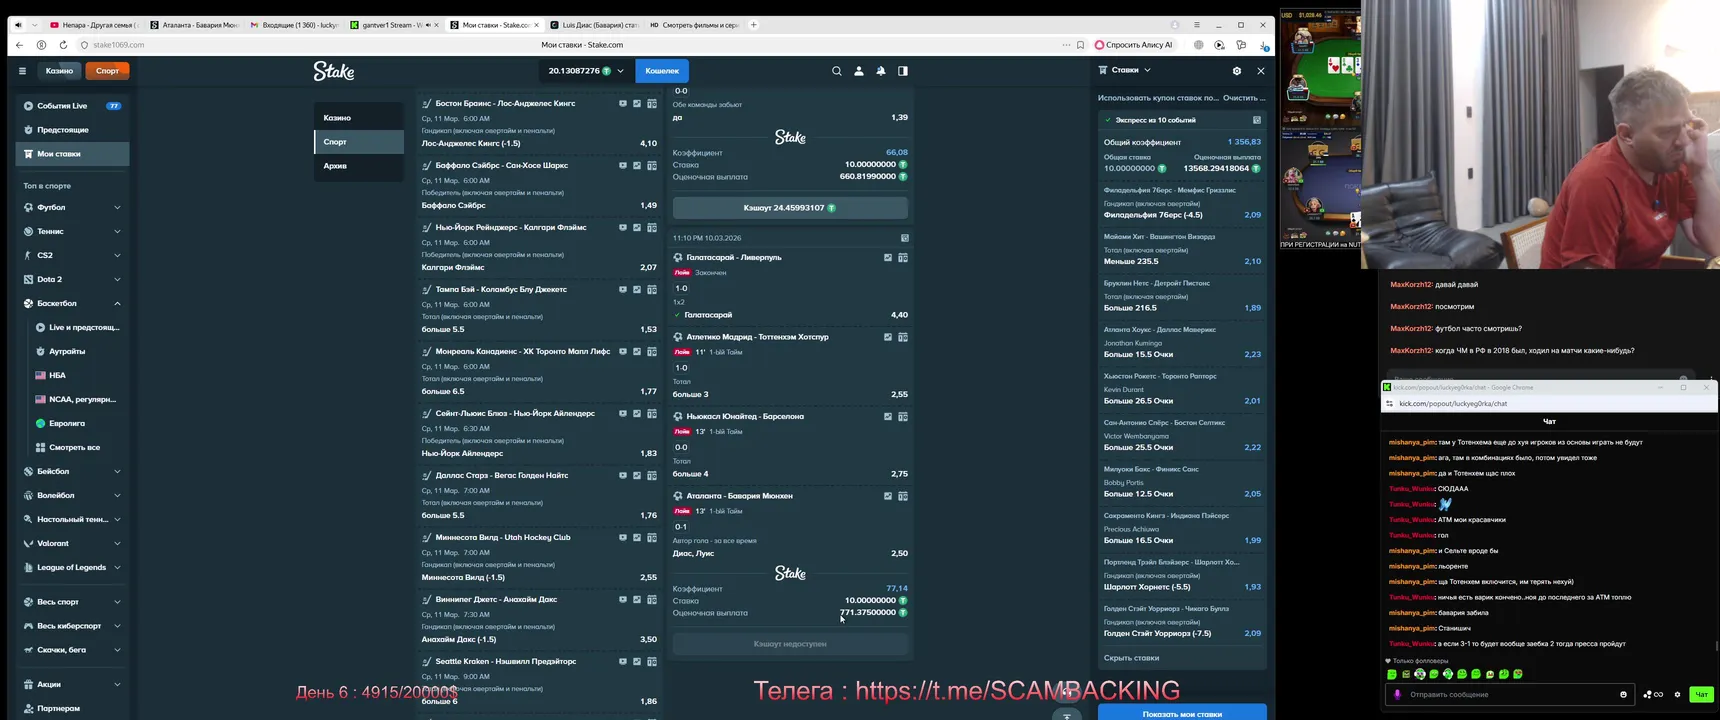This screenshot has height=720, width=1720.
Task: Open chat settings gear icon
Action: tap(1677, 694)
